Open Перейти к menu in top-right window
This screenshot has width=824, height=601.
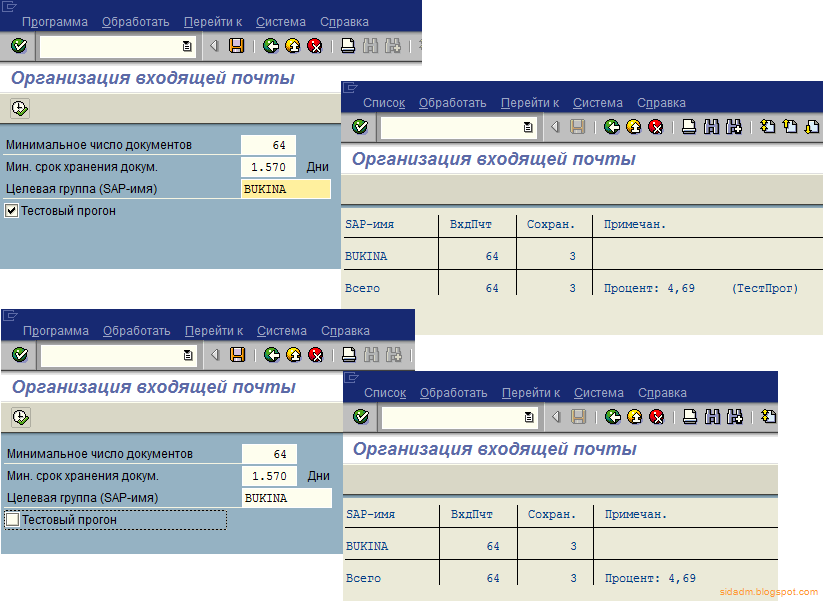[530, 103]
